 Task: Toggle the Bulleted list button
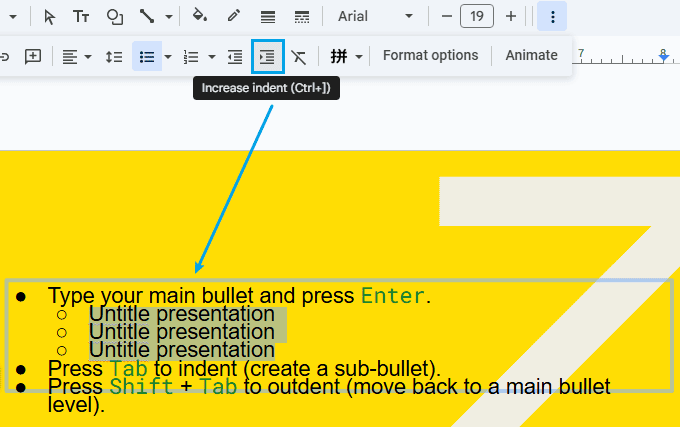147,56
